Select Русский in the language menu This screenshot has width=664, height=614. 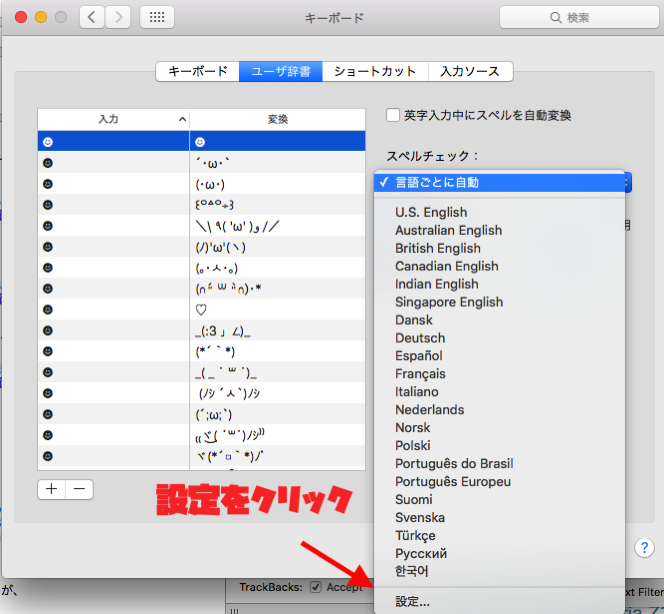click(x=421, y=553)
